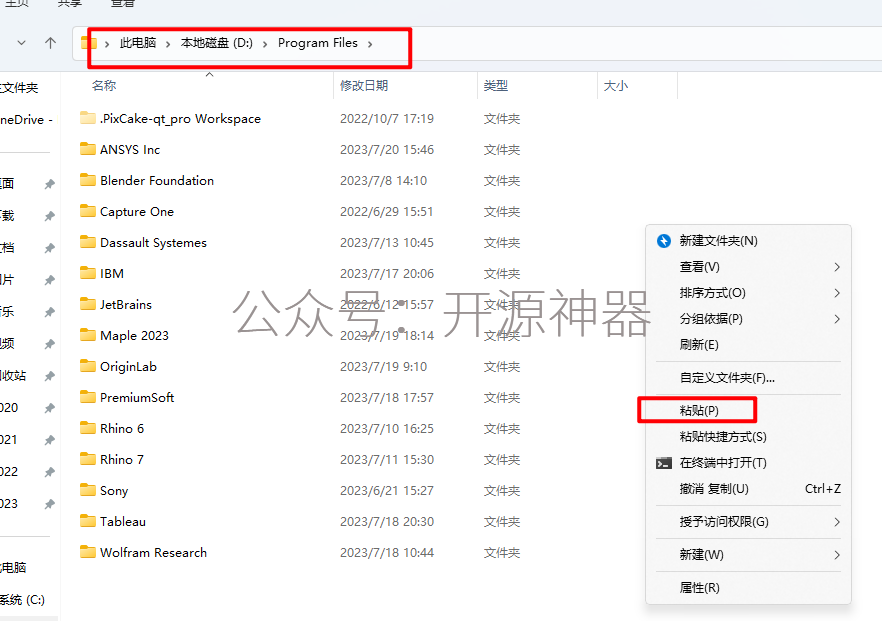Select Dassault Systemes folder icon
Image resolution: width=882 pixels, height=621 pixels.
pyautogui.click(x=88, y=242)
